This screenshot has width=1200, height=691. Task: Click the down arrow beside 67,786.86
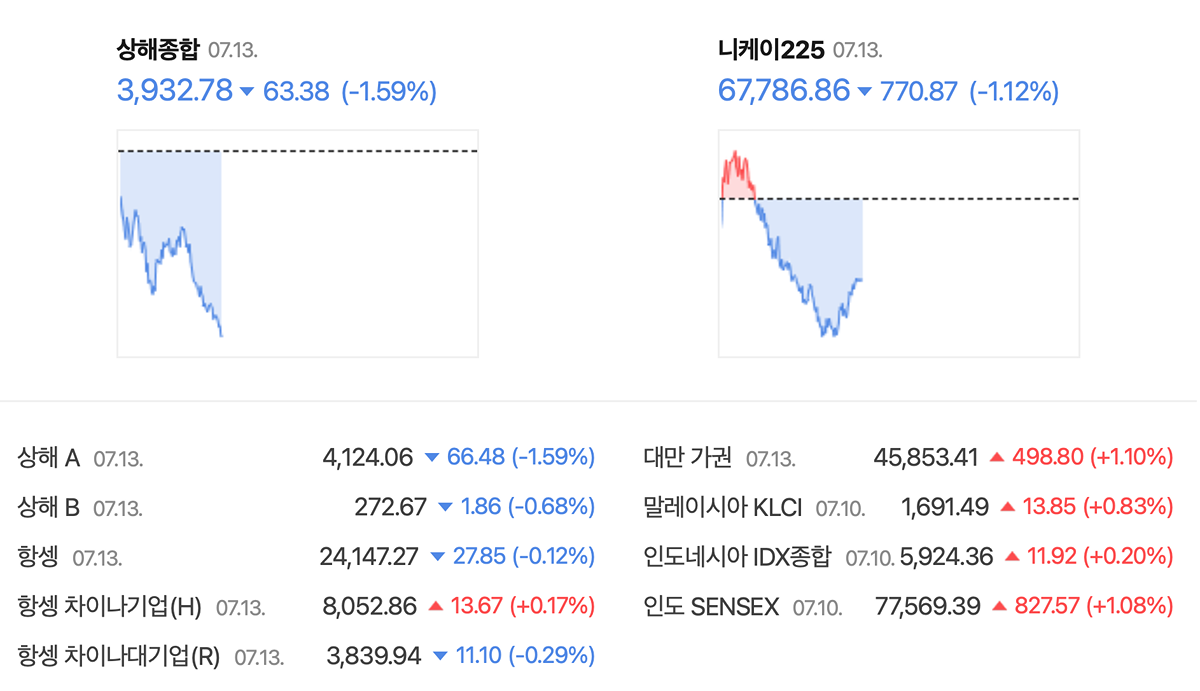point(865,92)
